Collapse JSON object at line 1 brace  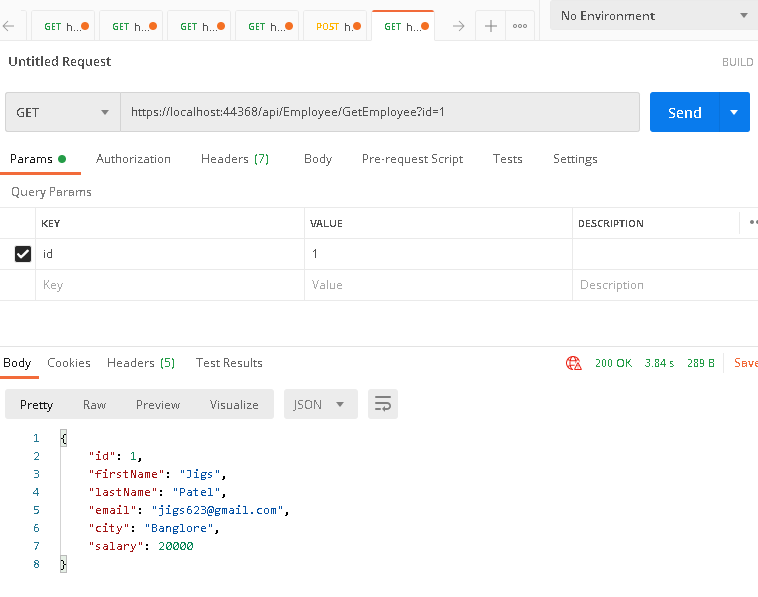[x=63, y=438]
